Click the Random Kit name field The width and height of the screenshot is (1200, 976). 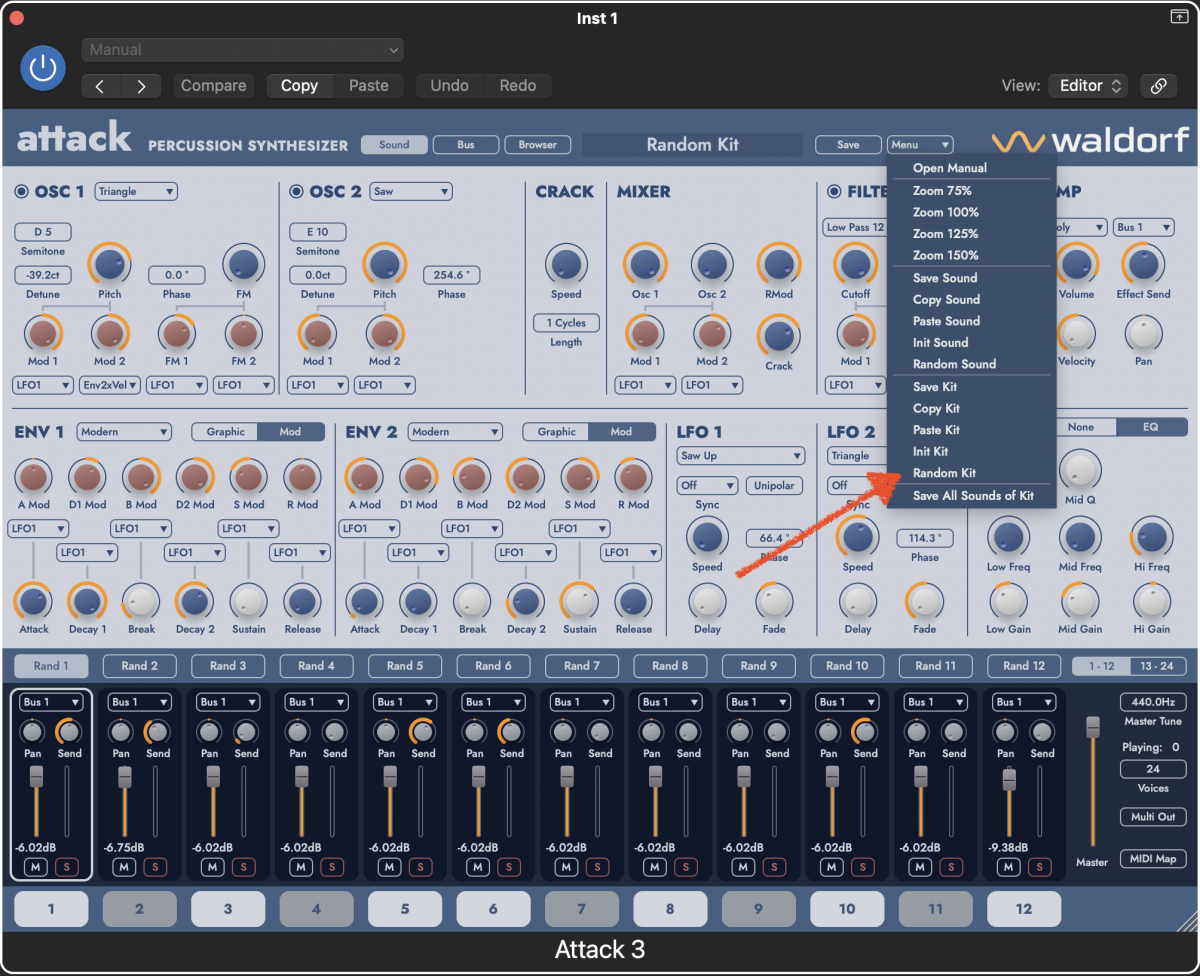click(x=692, y=145)
